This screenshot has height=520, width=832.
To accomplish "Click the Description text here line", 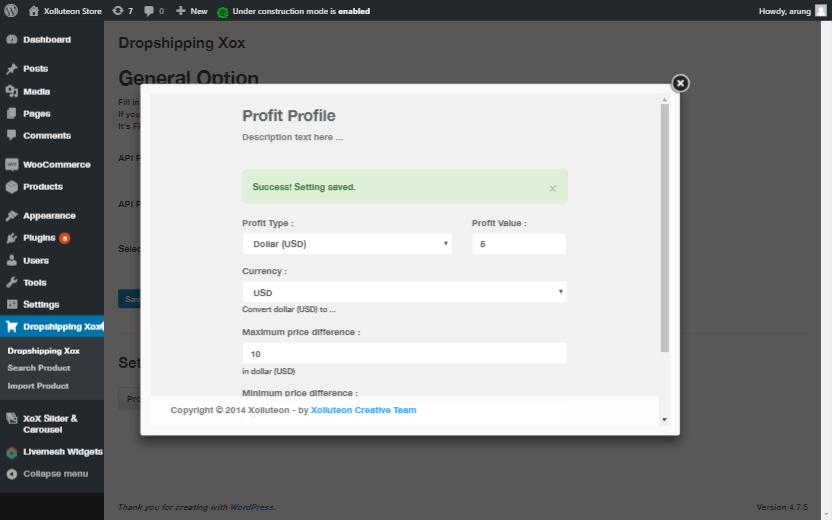I will (x=292, y=137).
